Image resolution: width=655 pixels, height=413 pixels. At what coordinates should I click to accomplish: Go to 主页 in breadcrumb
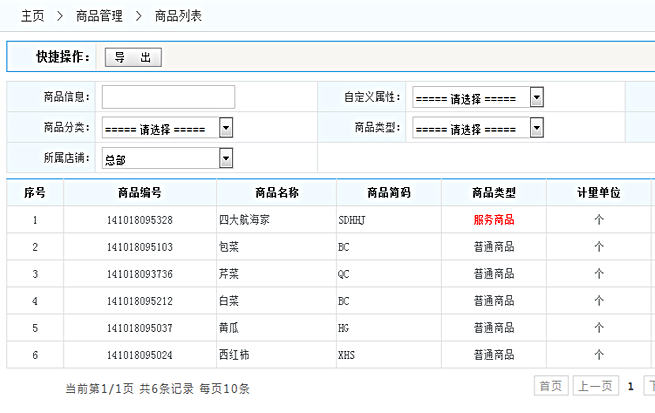tap(33, 16)
